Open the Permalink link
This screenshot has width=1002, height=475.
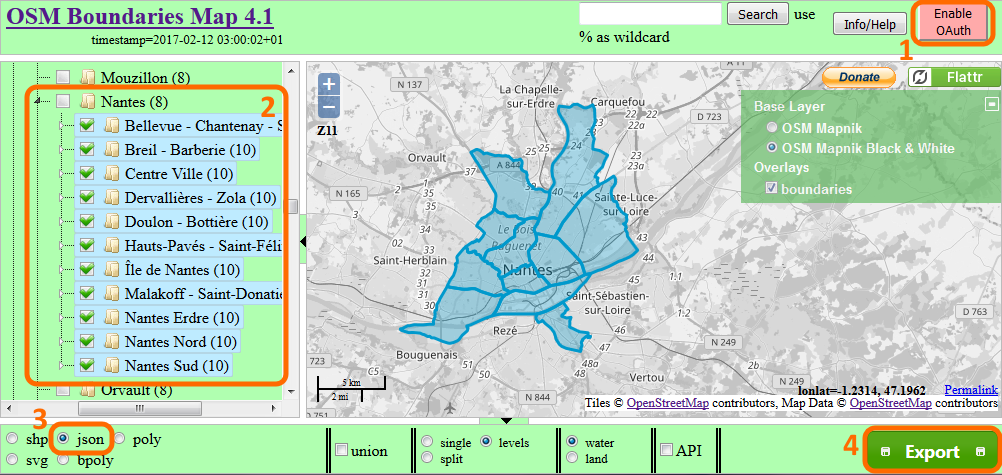click(970, 389)
